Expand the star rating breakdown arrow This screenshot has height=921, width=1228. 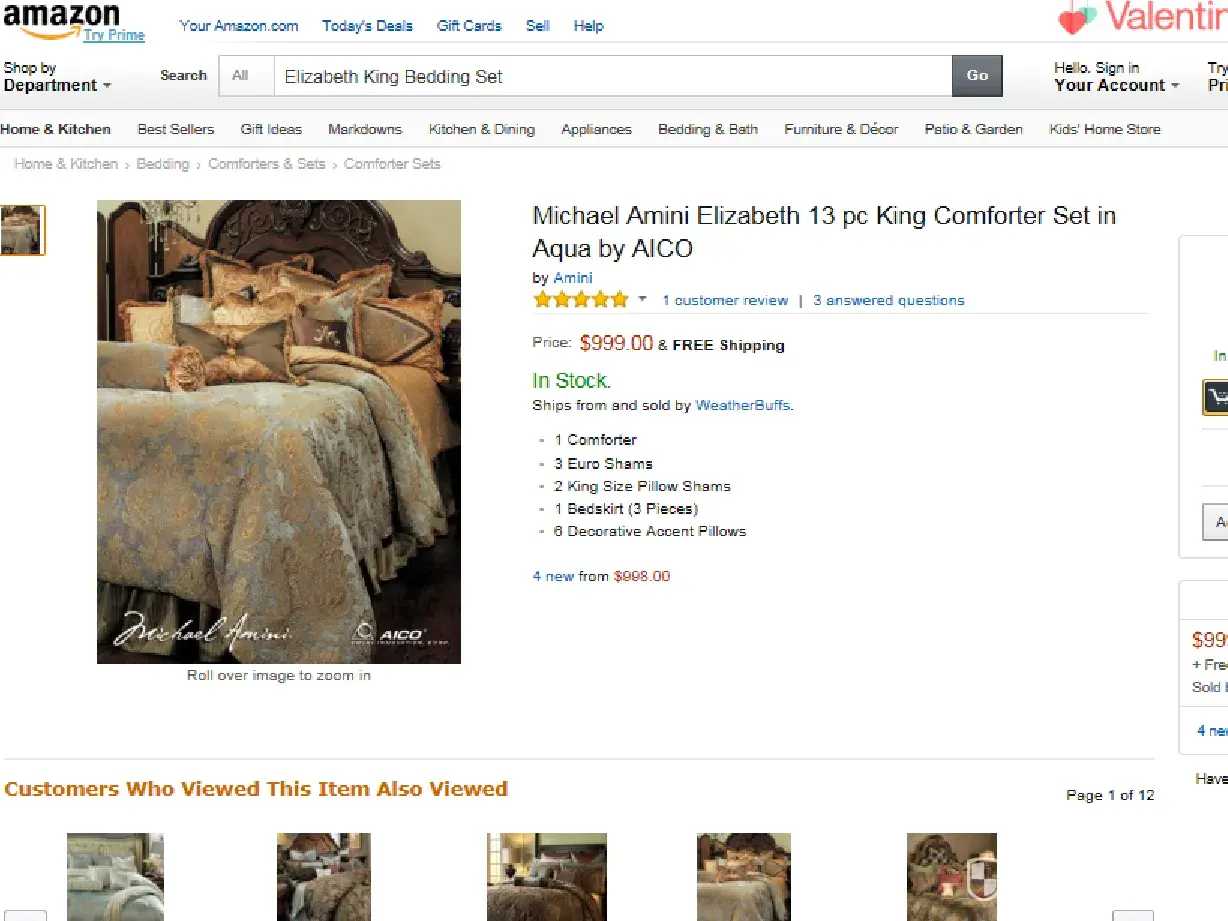pos(643,299)
